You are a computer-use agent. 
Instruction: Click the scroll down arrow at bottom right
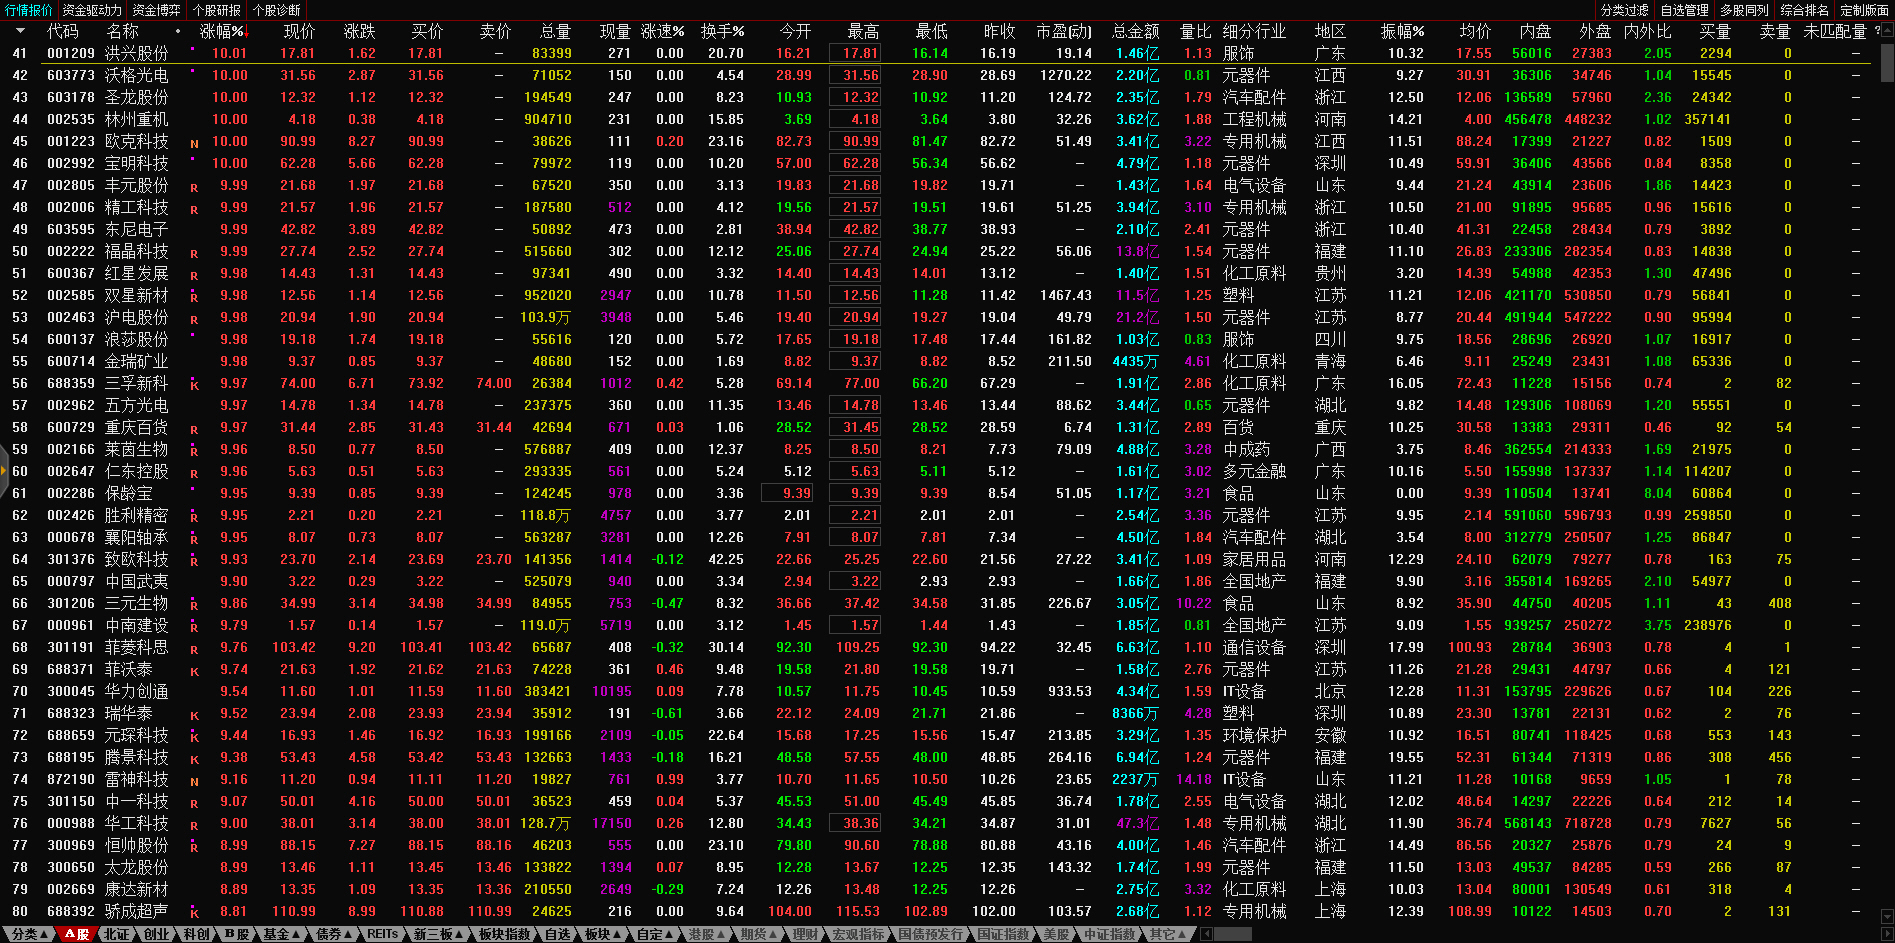coord(1887,916)
